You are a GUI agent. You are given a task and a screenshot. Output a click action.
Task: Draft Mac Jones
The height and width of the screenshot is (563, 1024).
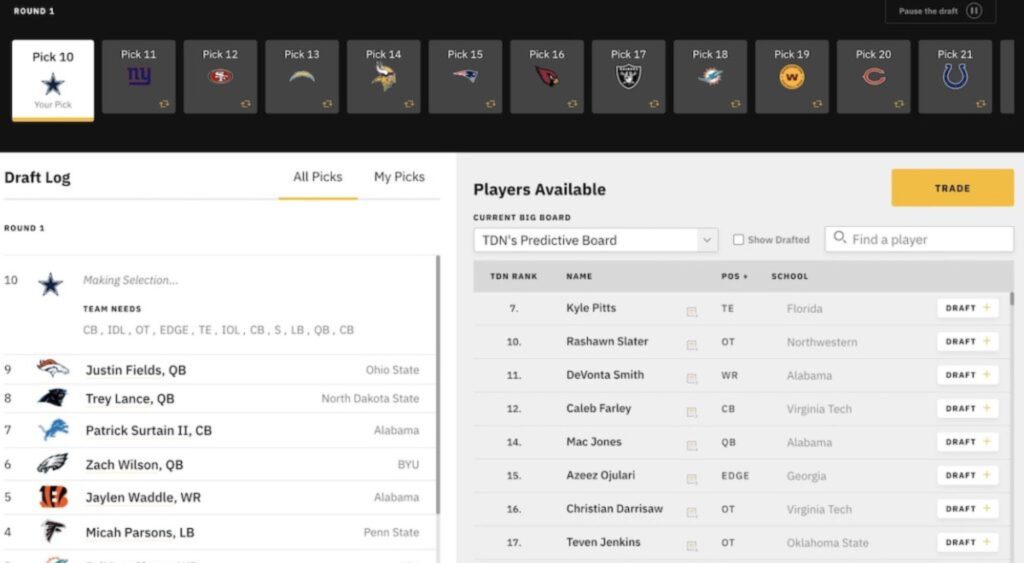pyautogui.click(x=967, y=442)
